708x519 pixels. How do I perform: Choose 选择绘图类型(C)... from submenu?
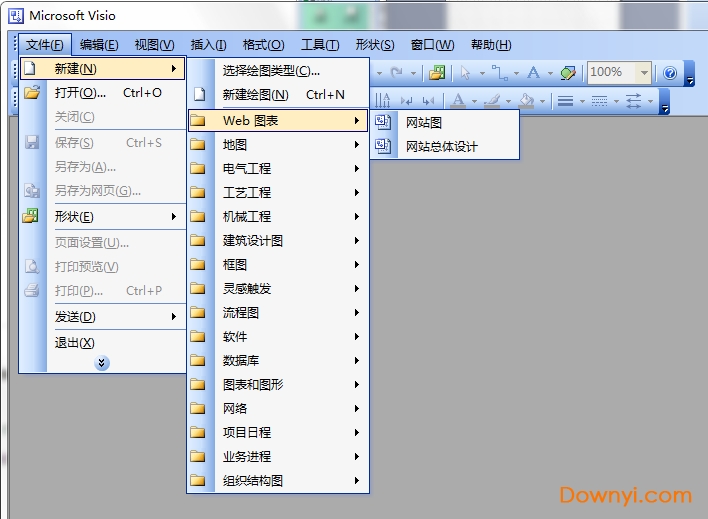[x=271, y=71]
